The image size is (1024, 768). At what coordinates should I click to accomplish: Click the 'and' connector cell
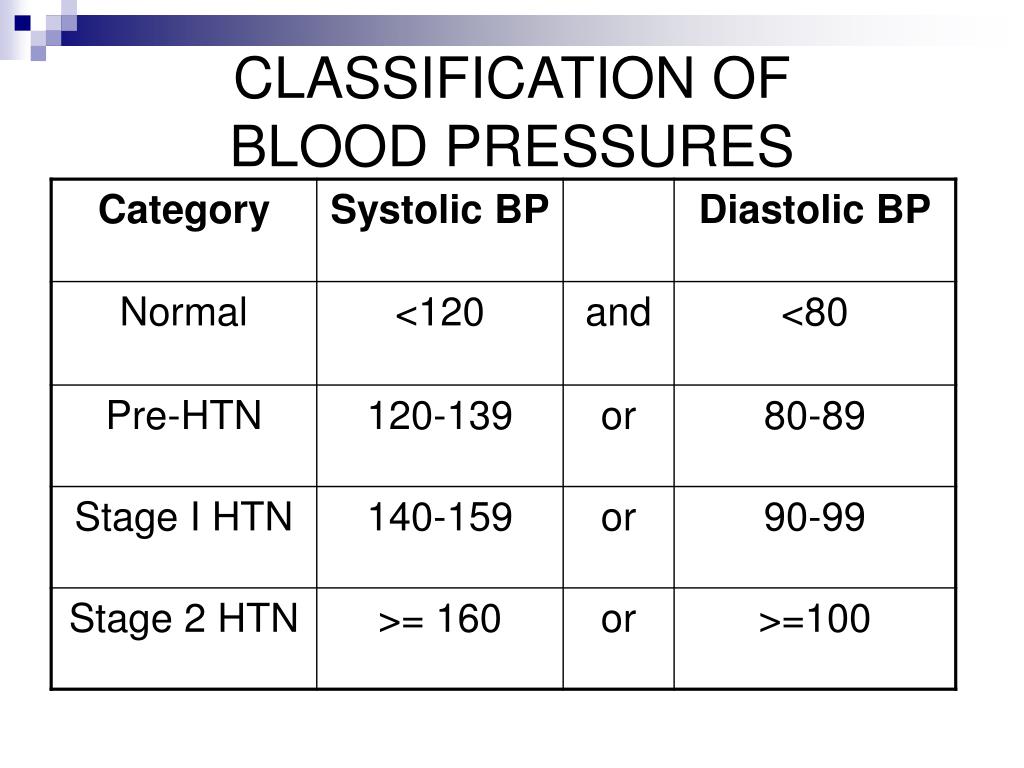(x=618, y=333)
